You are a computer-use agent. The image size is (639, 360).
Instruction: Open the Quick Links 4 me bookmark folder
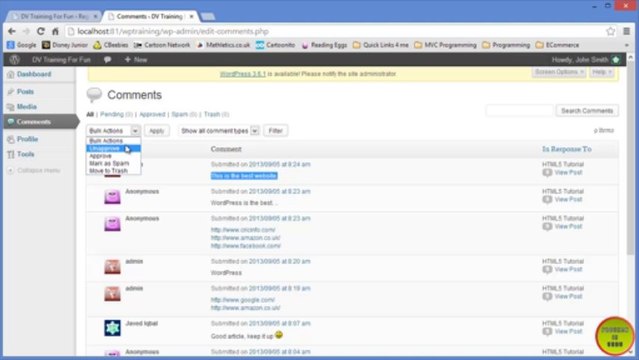(381, 45)
